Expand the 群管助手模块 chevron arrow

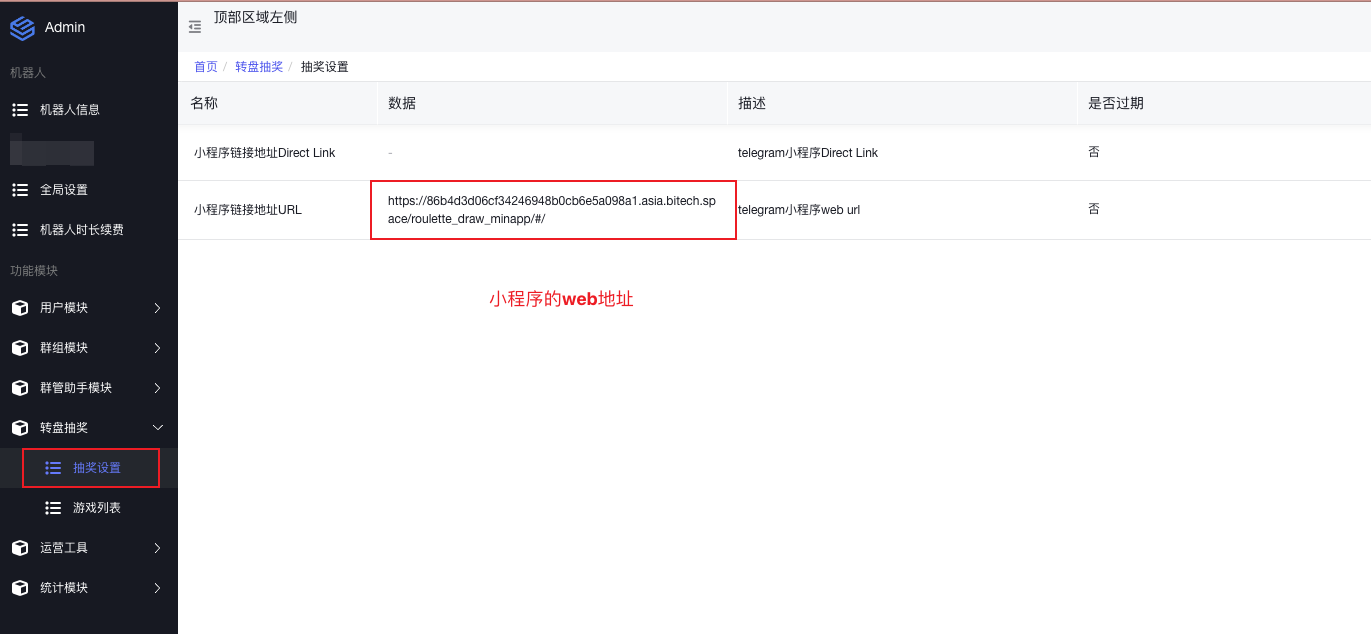[157, 388]
